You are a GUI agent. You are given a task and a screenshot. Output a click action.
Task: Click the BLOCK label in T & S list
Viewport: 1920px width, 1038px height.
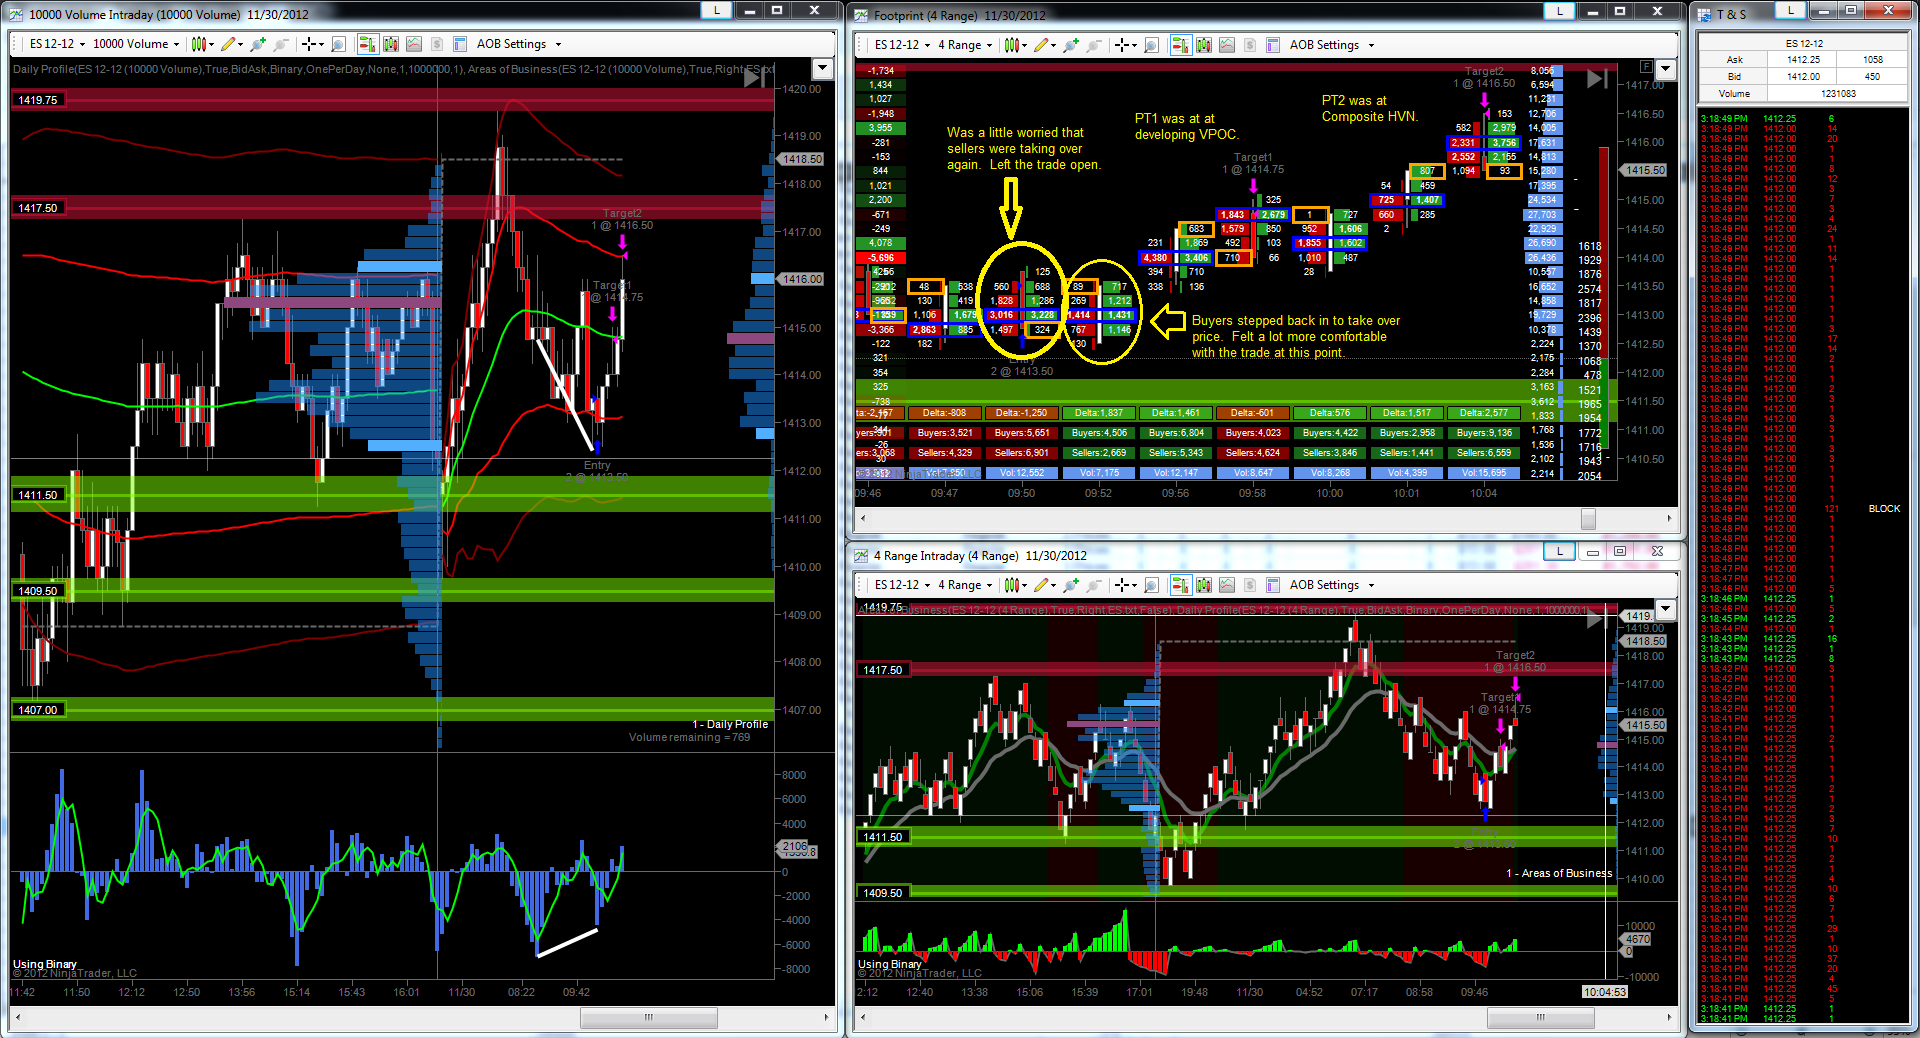click(1884, 509)
